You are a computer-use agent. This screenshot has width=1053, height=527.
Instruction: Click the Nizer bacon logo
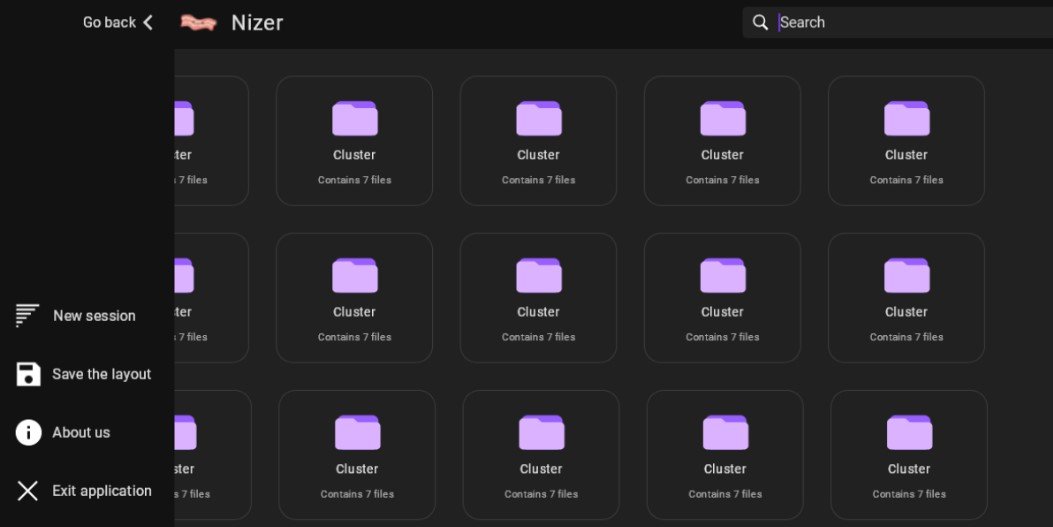tap(198, 22)
